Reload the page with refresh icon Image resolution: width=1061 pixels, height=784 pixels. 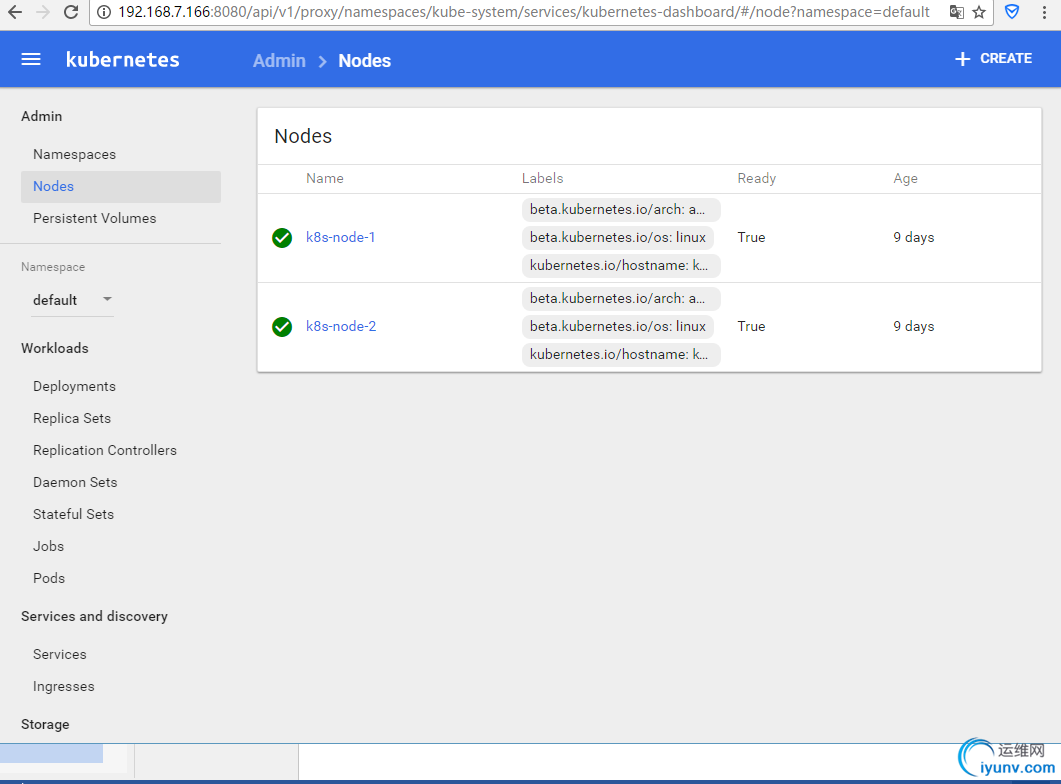click(71, 11)
